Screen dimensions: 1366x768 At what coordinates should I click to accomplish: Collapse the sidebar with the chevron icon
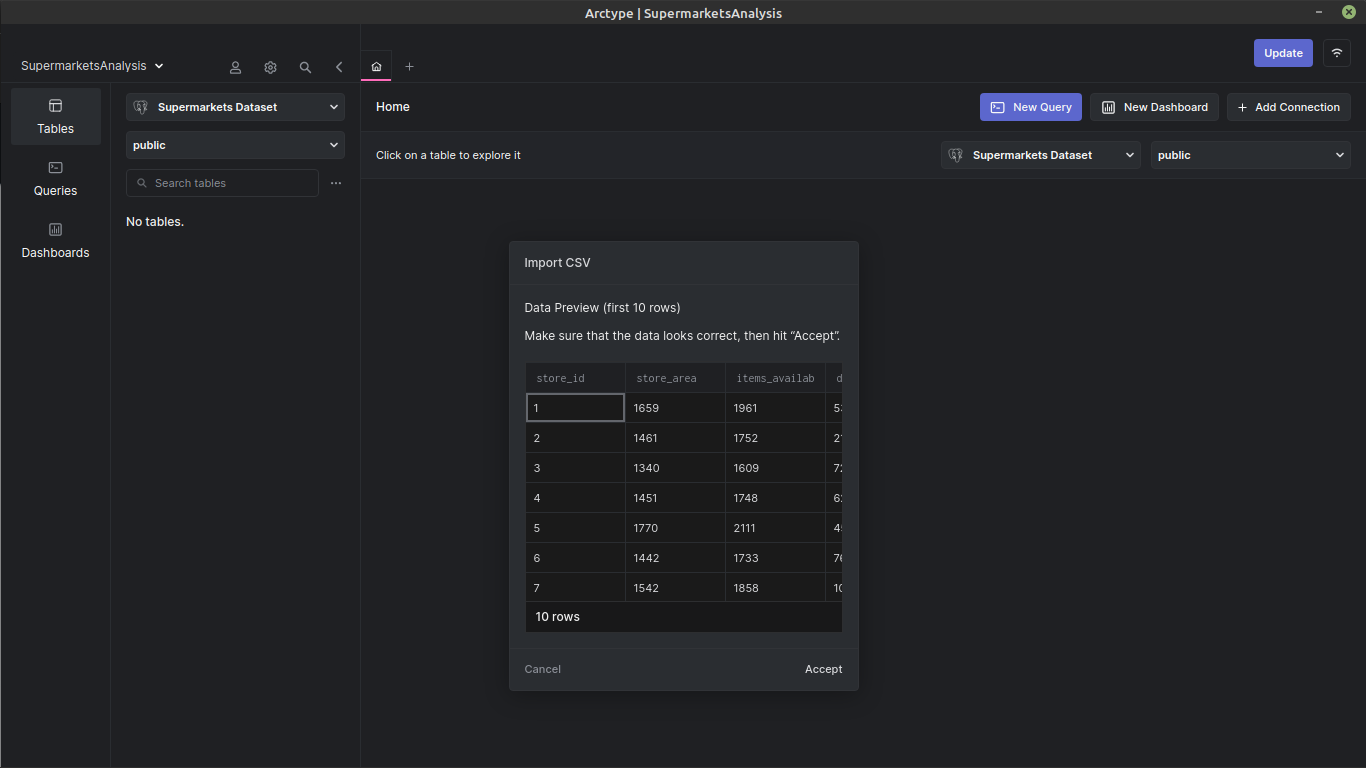coord(339,67)
